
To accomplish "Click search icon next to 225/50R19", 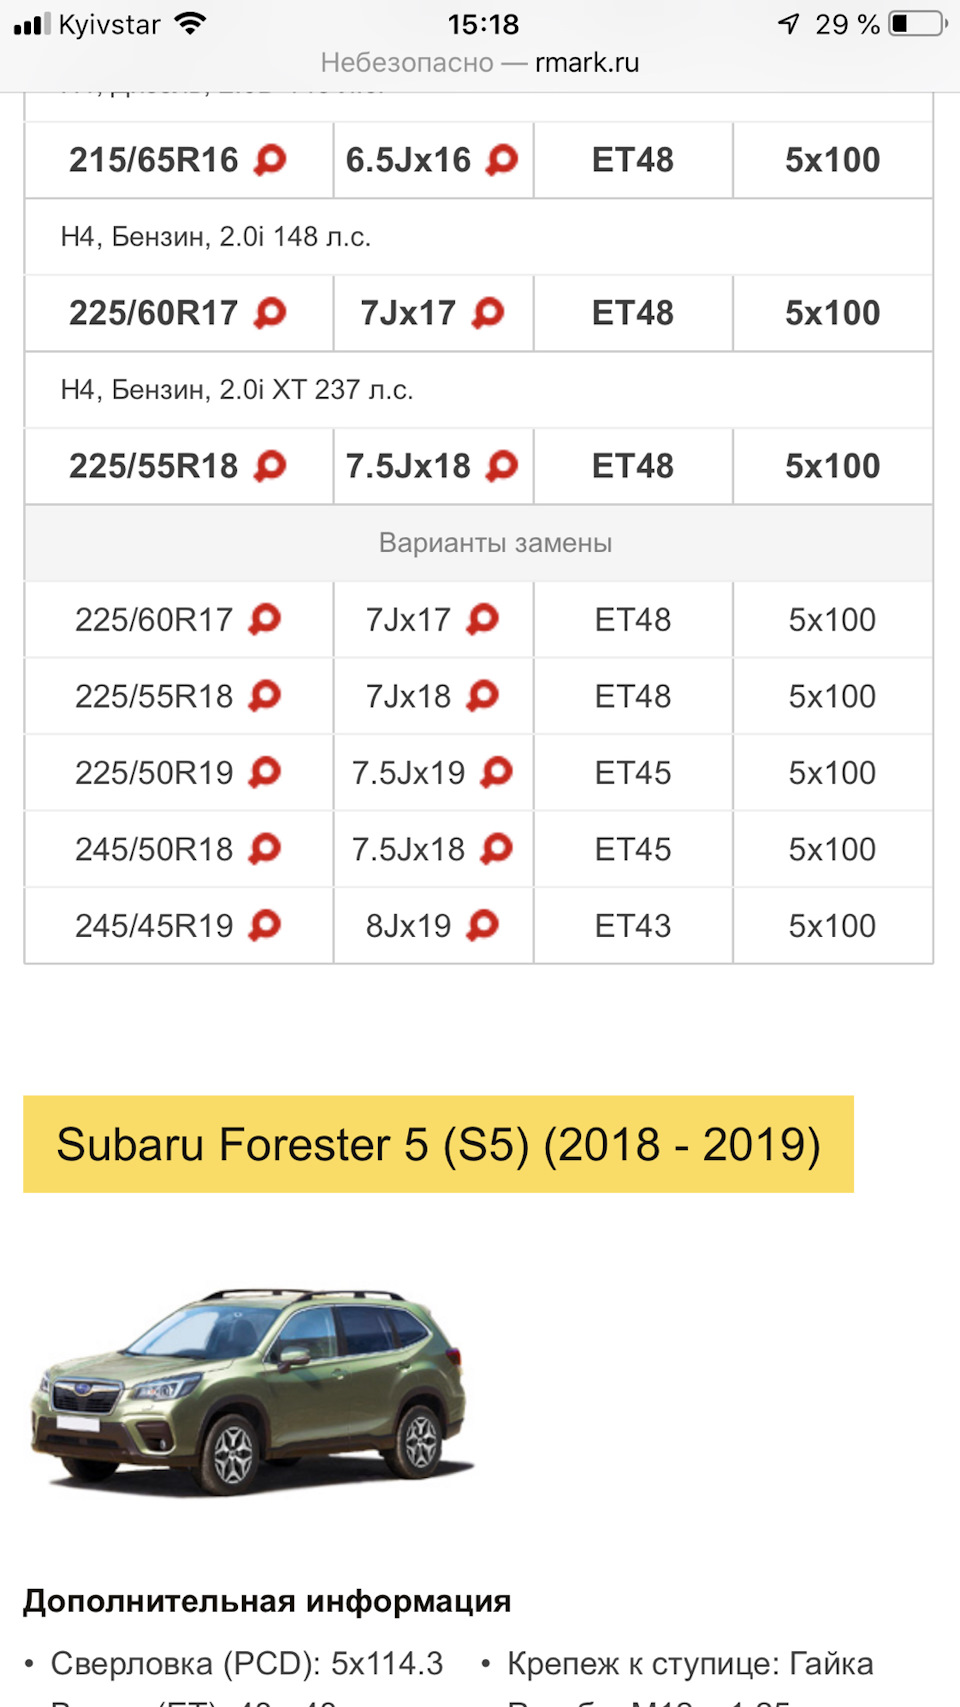I will tap(265, 772).
